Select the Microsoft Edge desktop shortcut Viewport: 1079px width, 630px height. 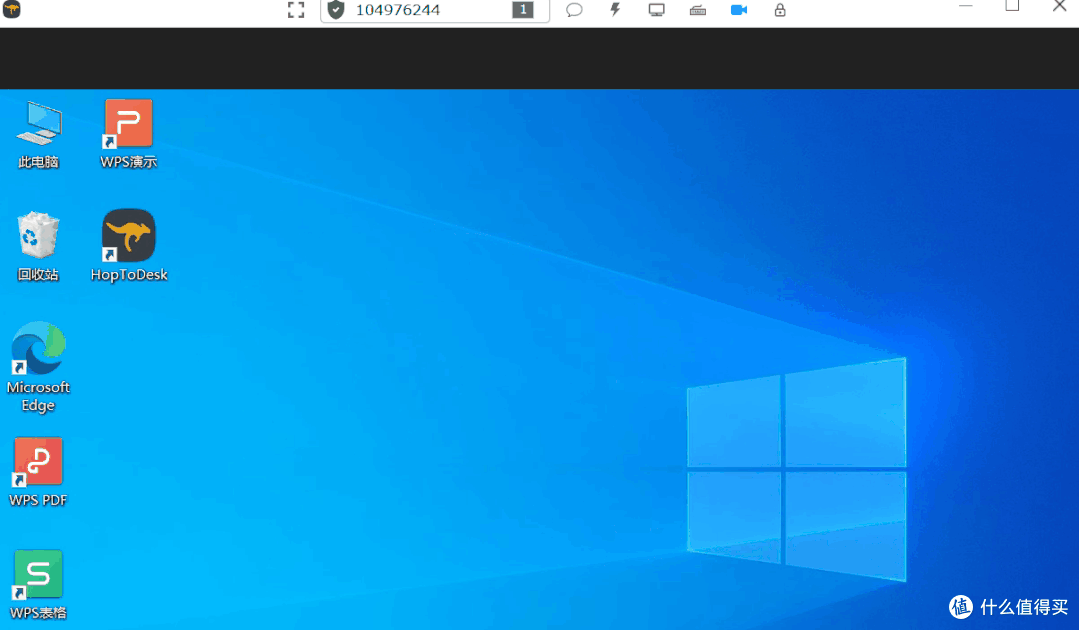39,367
